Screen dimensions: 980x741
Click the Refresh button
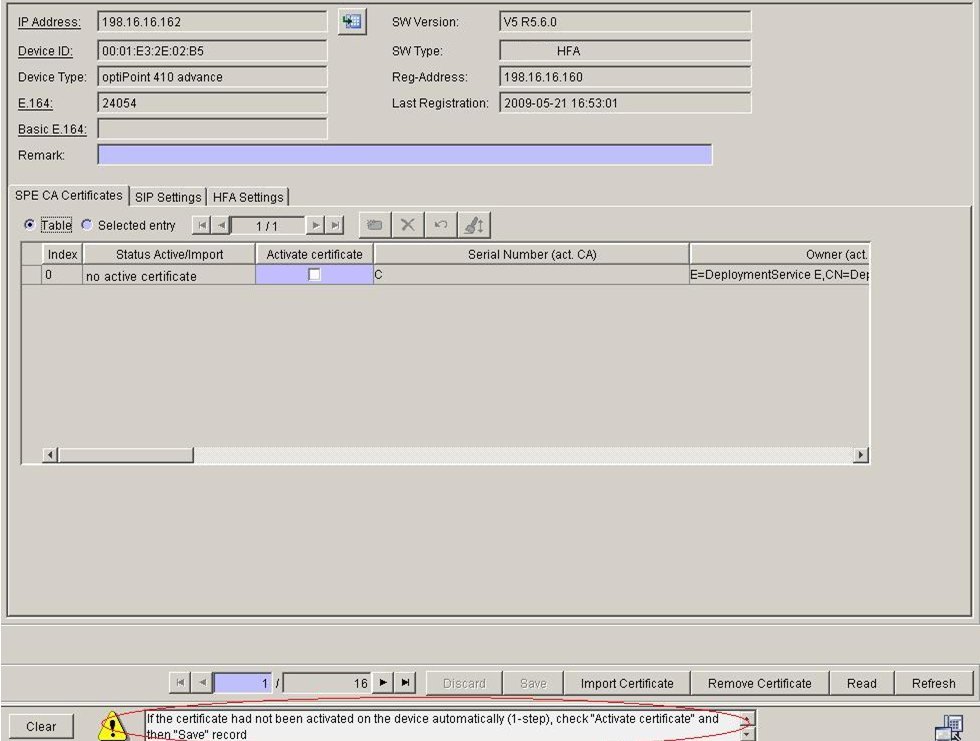tap(933, 683)
